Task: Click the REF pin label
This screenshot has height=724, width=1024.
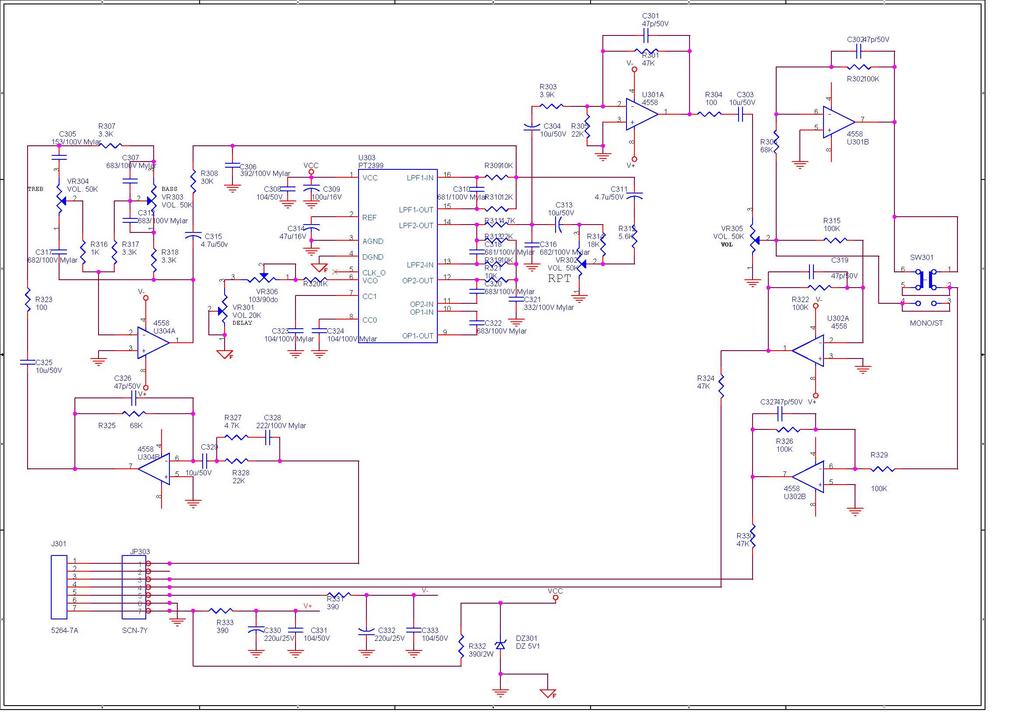Action: click(369, 217)
